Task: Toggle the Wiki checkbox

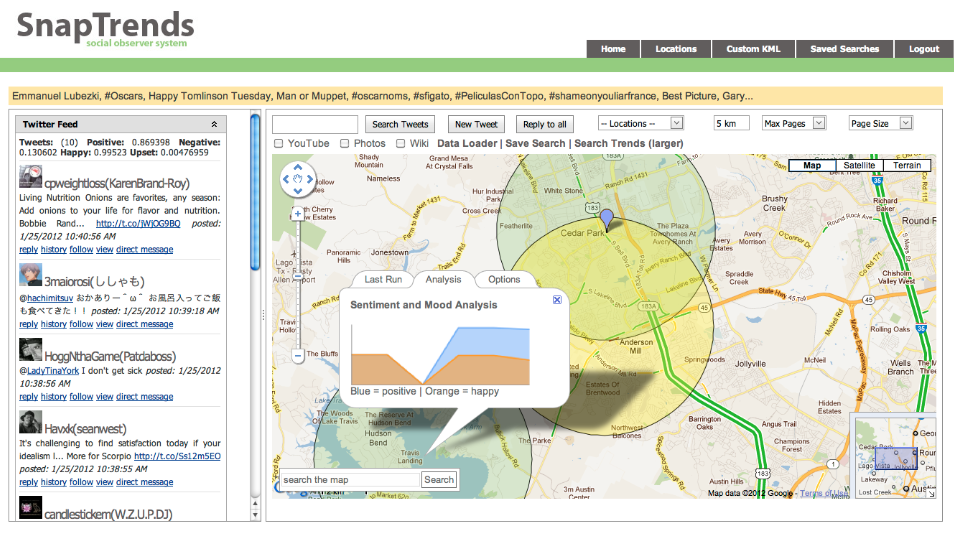Action: coord(400,144)
